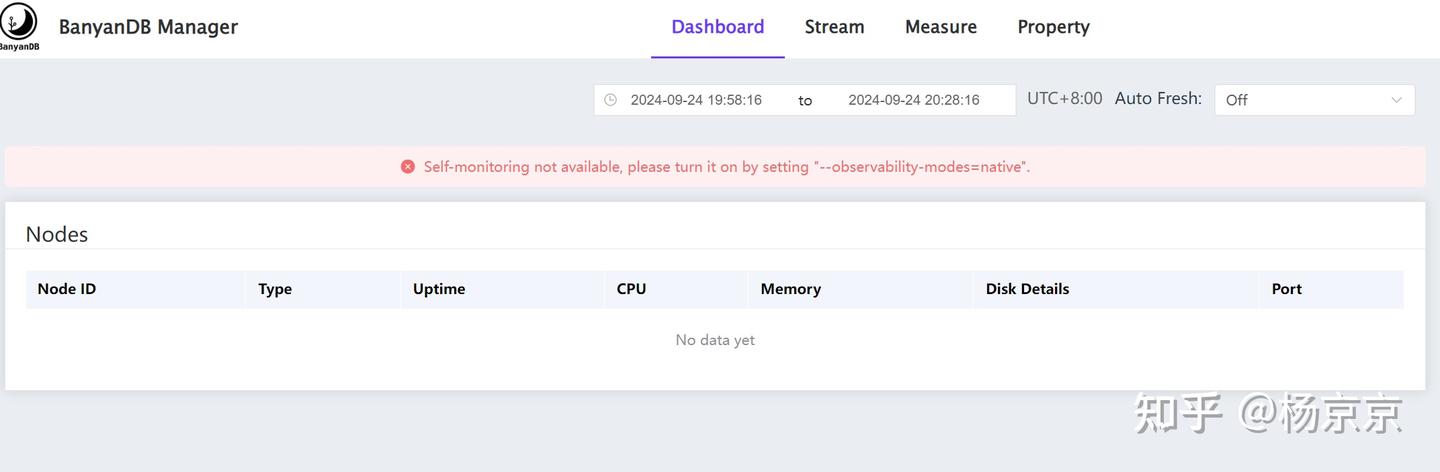Viewport: 1440px width, 472px height.
Task: Click the Uptime column header
Action: tap(439, 289)
